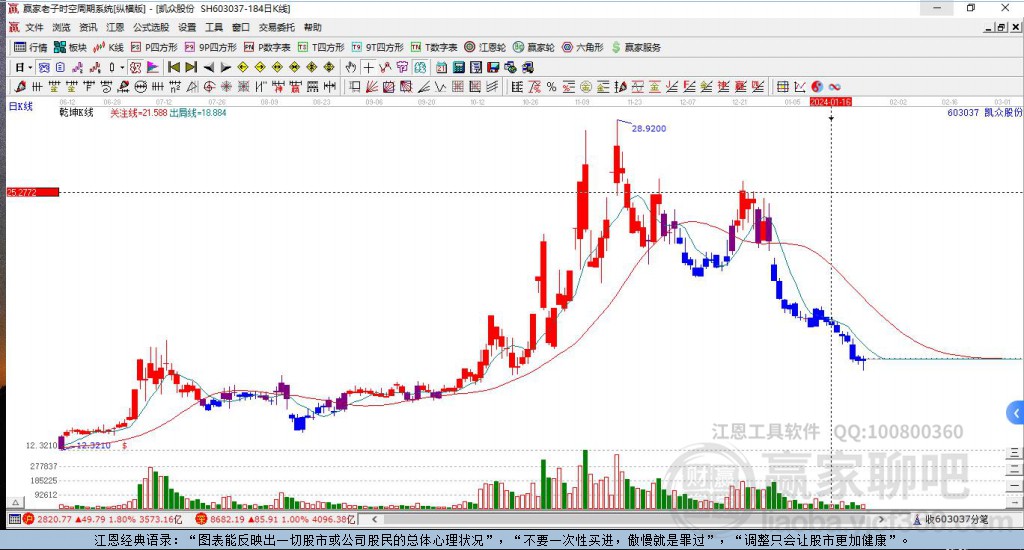Image resolution: width=1024 pixels, height=550 pixels.
Task: Click the red fan lines icon
Action: (372, 86)
